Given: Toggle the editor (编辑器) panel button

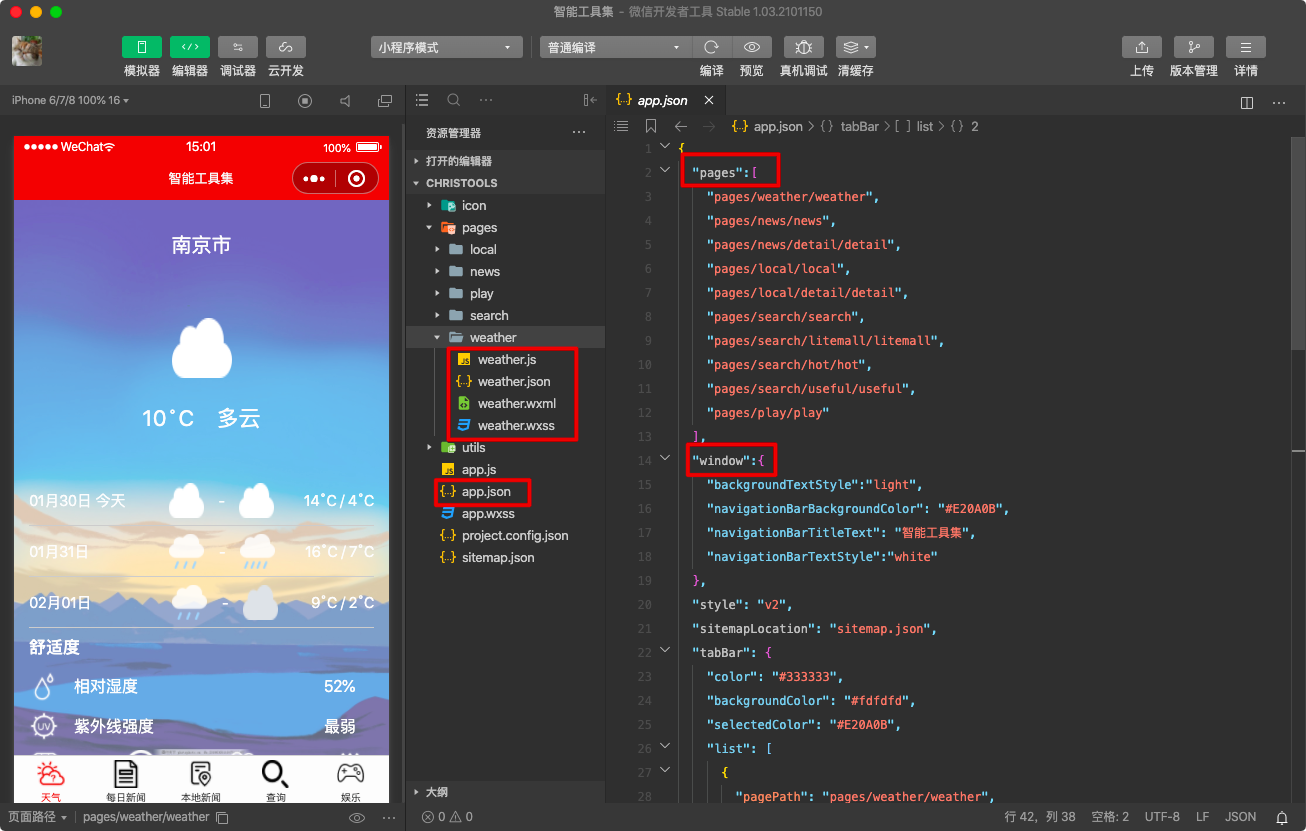Looking at the screenshot, I should (190, 47).
